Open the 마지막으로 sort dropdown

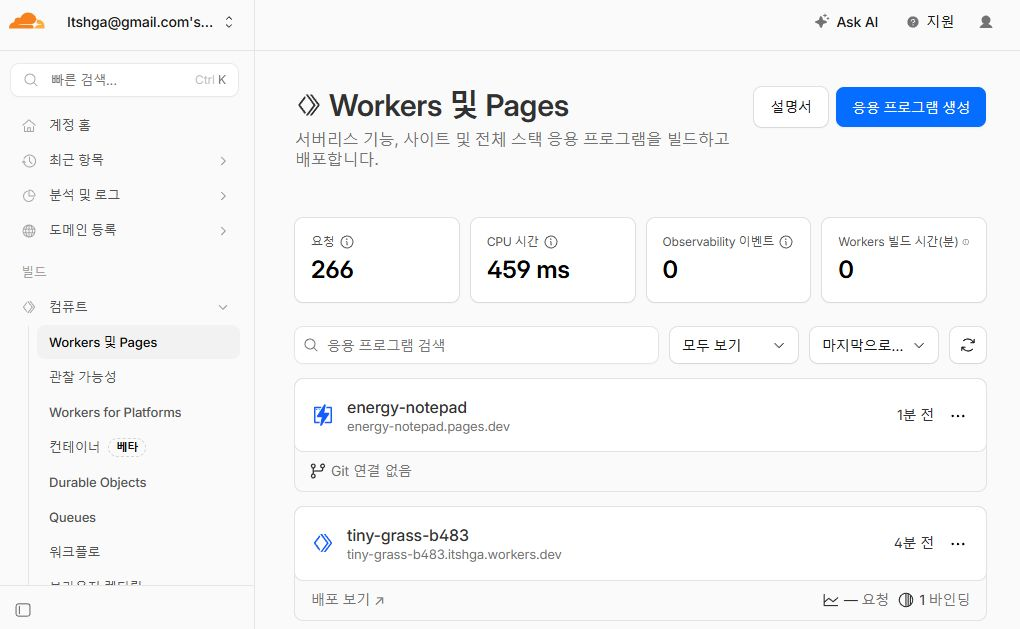click(x=874, y=345)
